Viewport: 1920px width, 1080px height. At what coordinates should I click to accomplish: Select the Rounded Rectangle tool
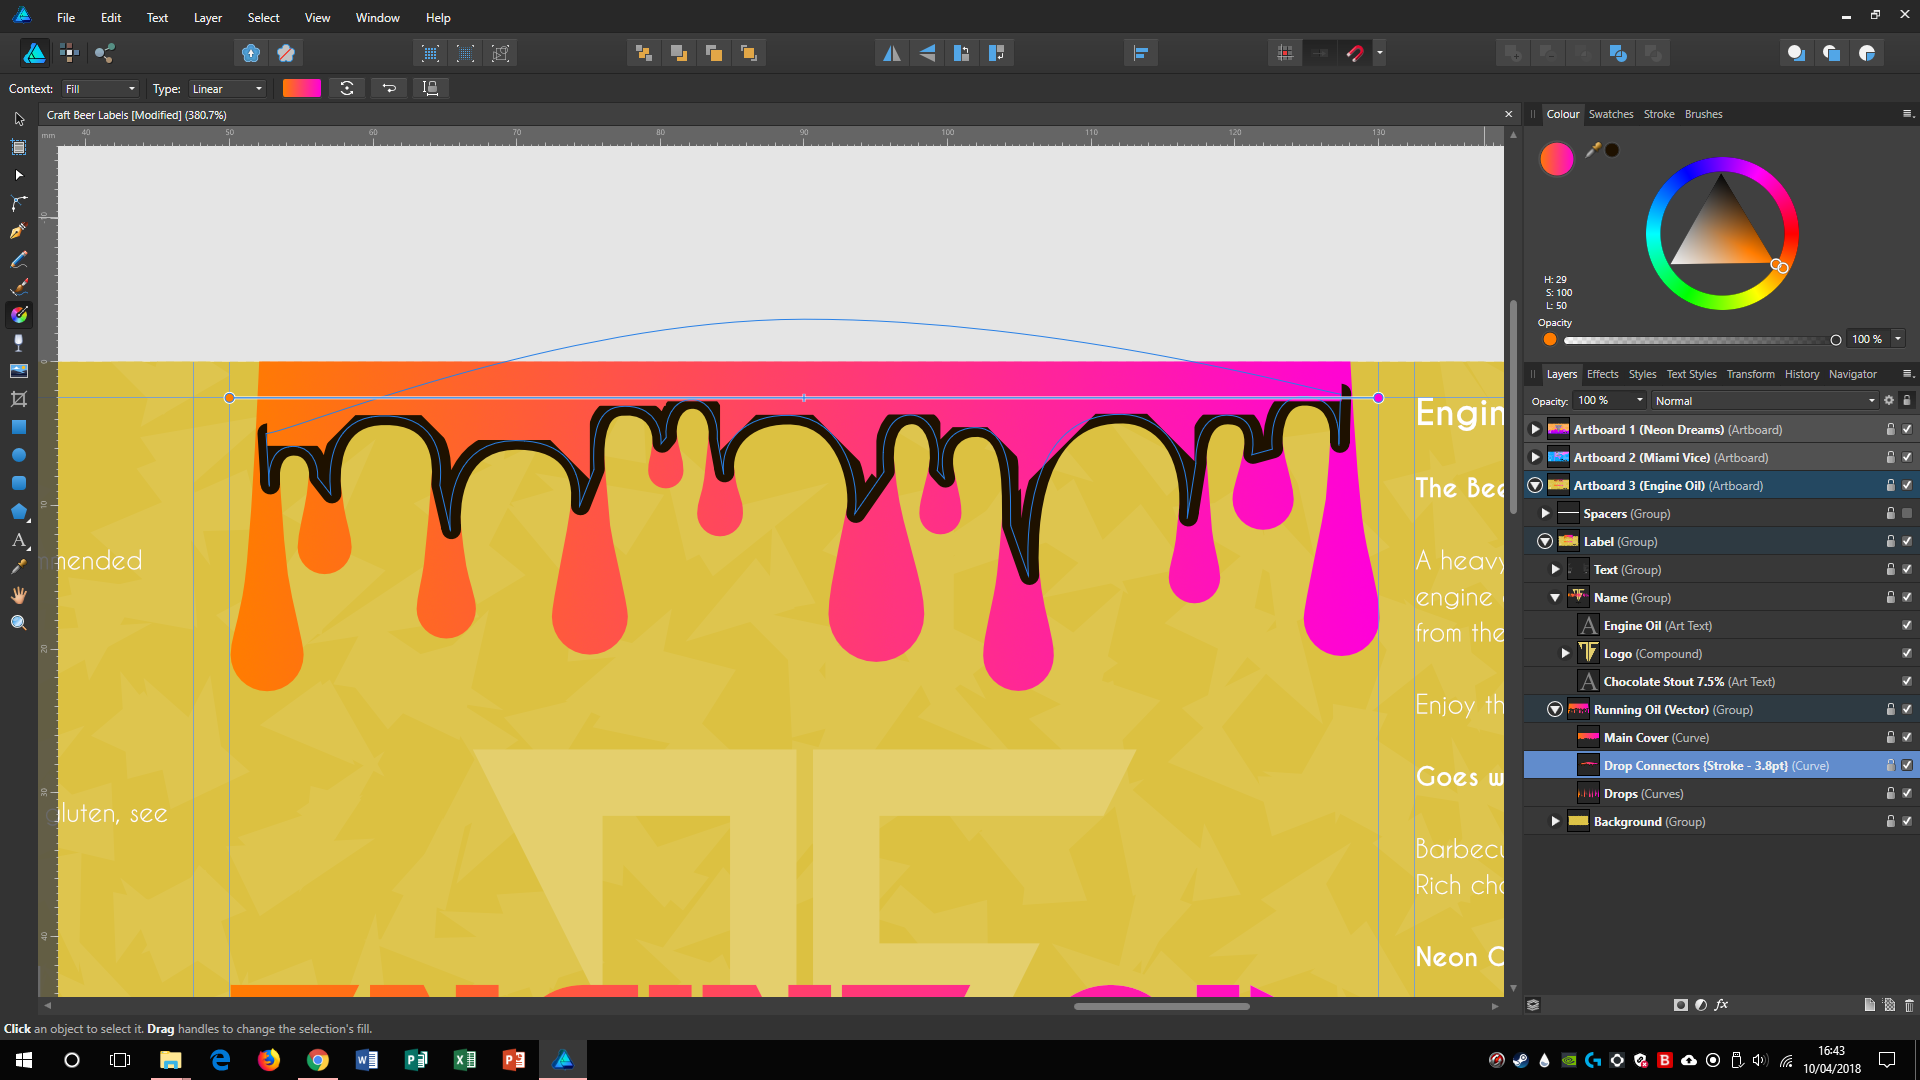(x=19, y=483)
